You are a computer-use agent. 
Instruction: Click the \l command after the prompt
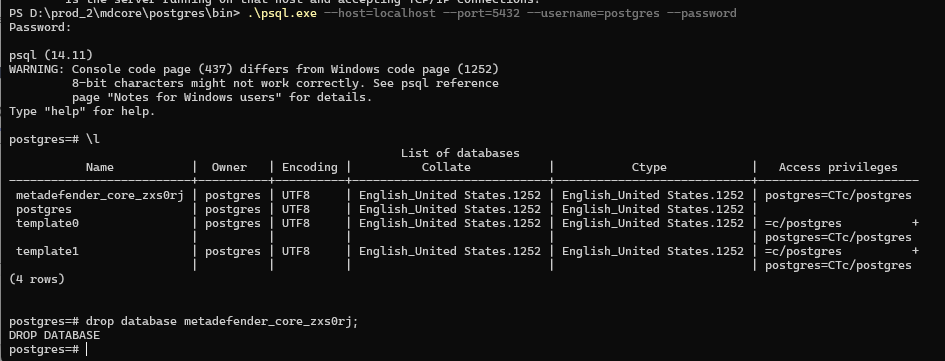click(93, 139)
